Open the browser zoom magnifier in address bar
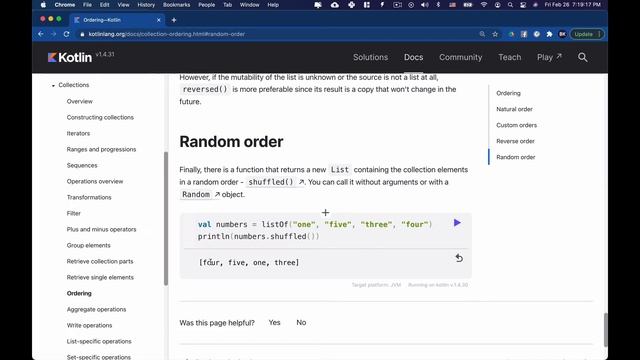 pyautogui.click(x=482, y=34)
